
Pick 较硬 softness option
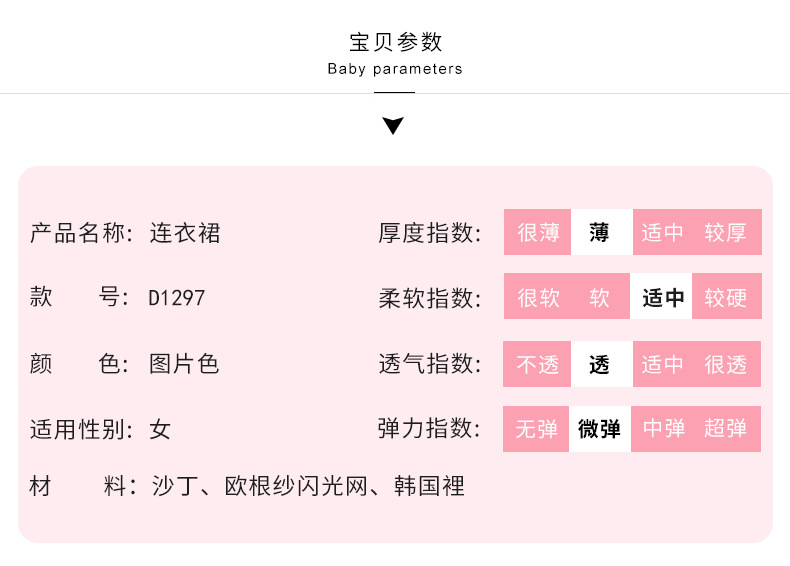pyautogui.click(x=726, y=298)
